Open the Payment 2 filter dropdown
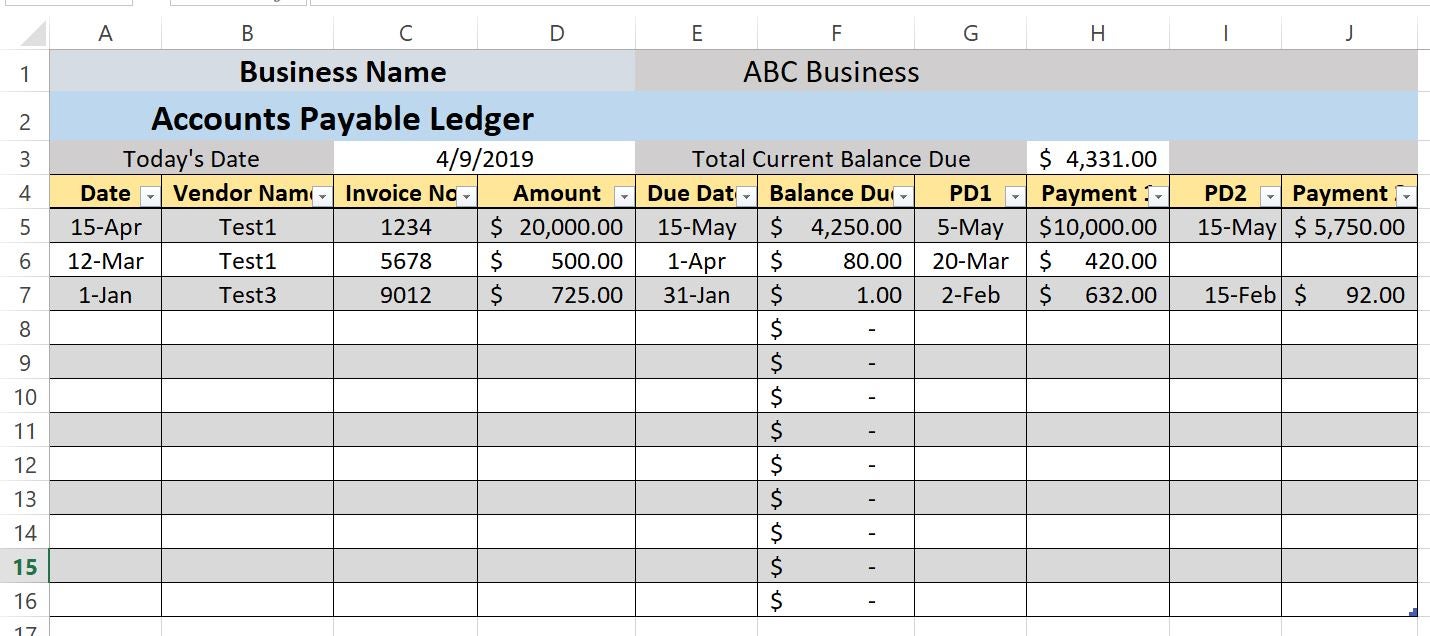Image resolution: width=1430 pixels, height=636 pixels. [1407, 194]
